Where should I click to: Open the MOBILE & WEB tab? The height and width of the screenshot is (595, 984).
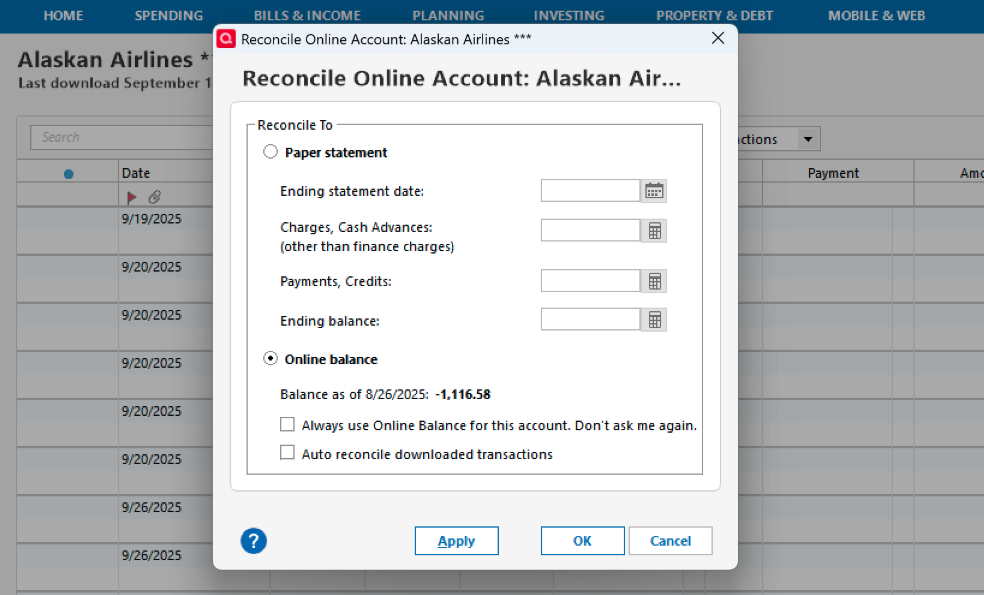click(x=877, y=16)
